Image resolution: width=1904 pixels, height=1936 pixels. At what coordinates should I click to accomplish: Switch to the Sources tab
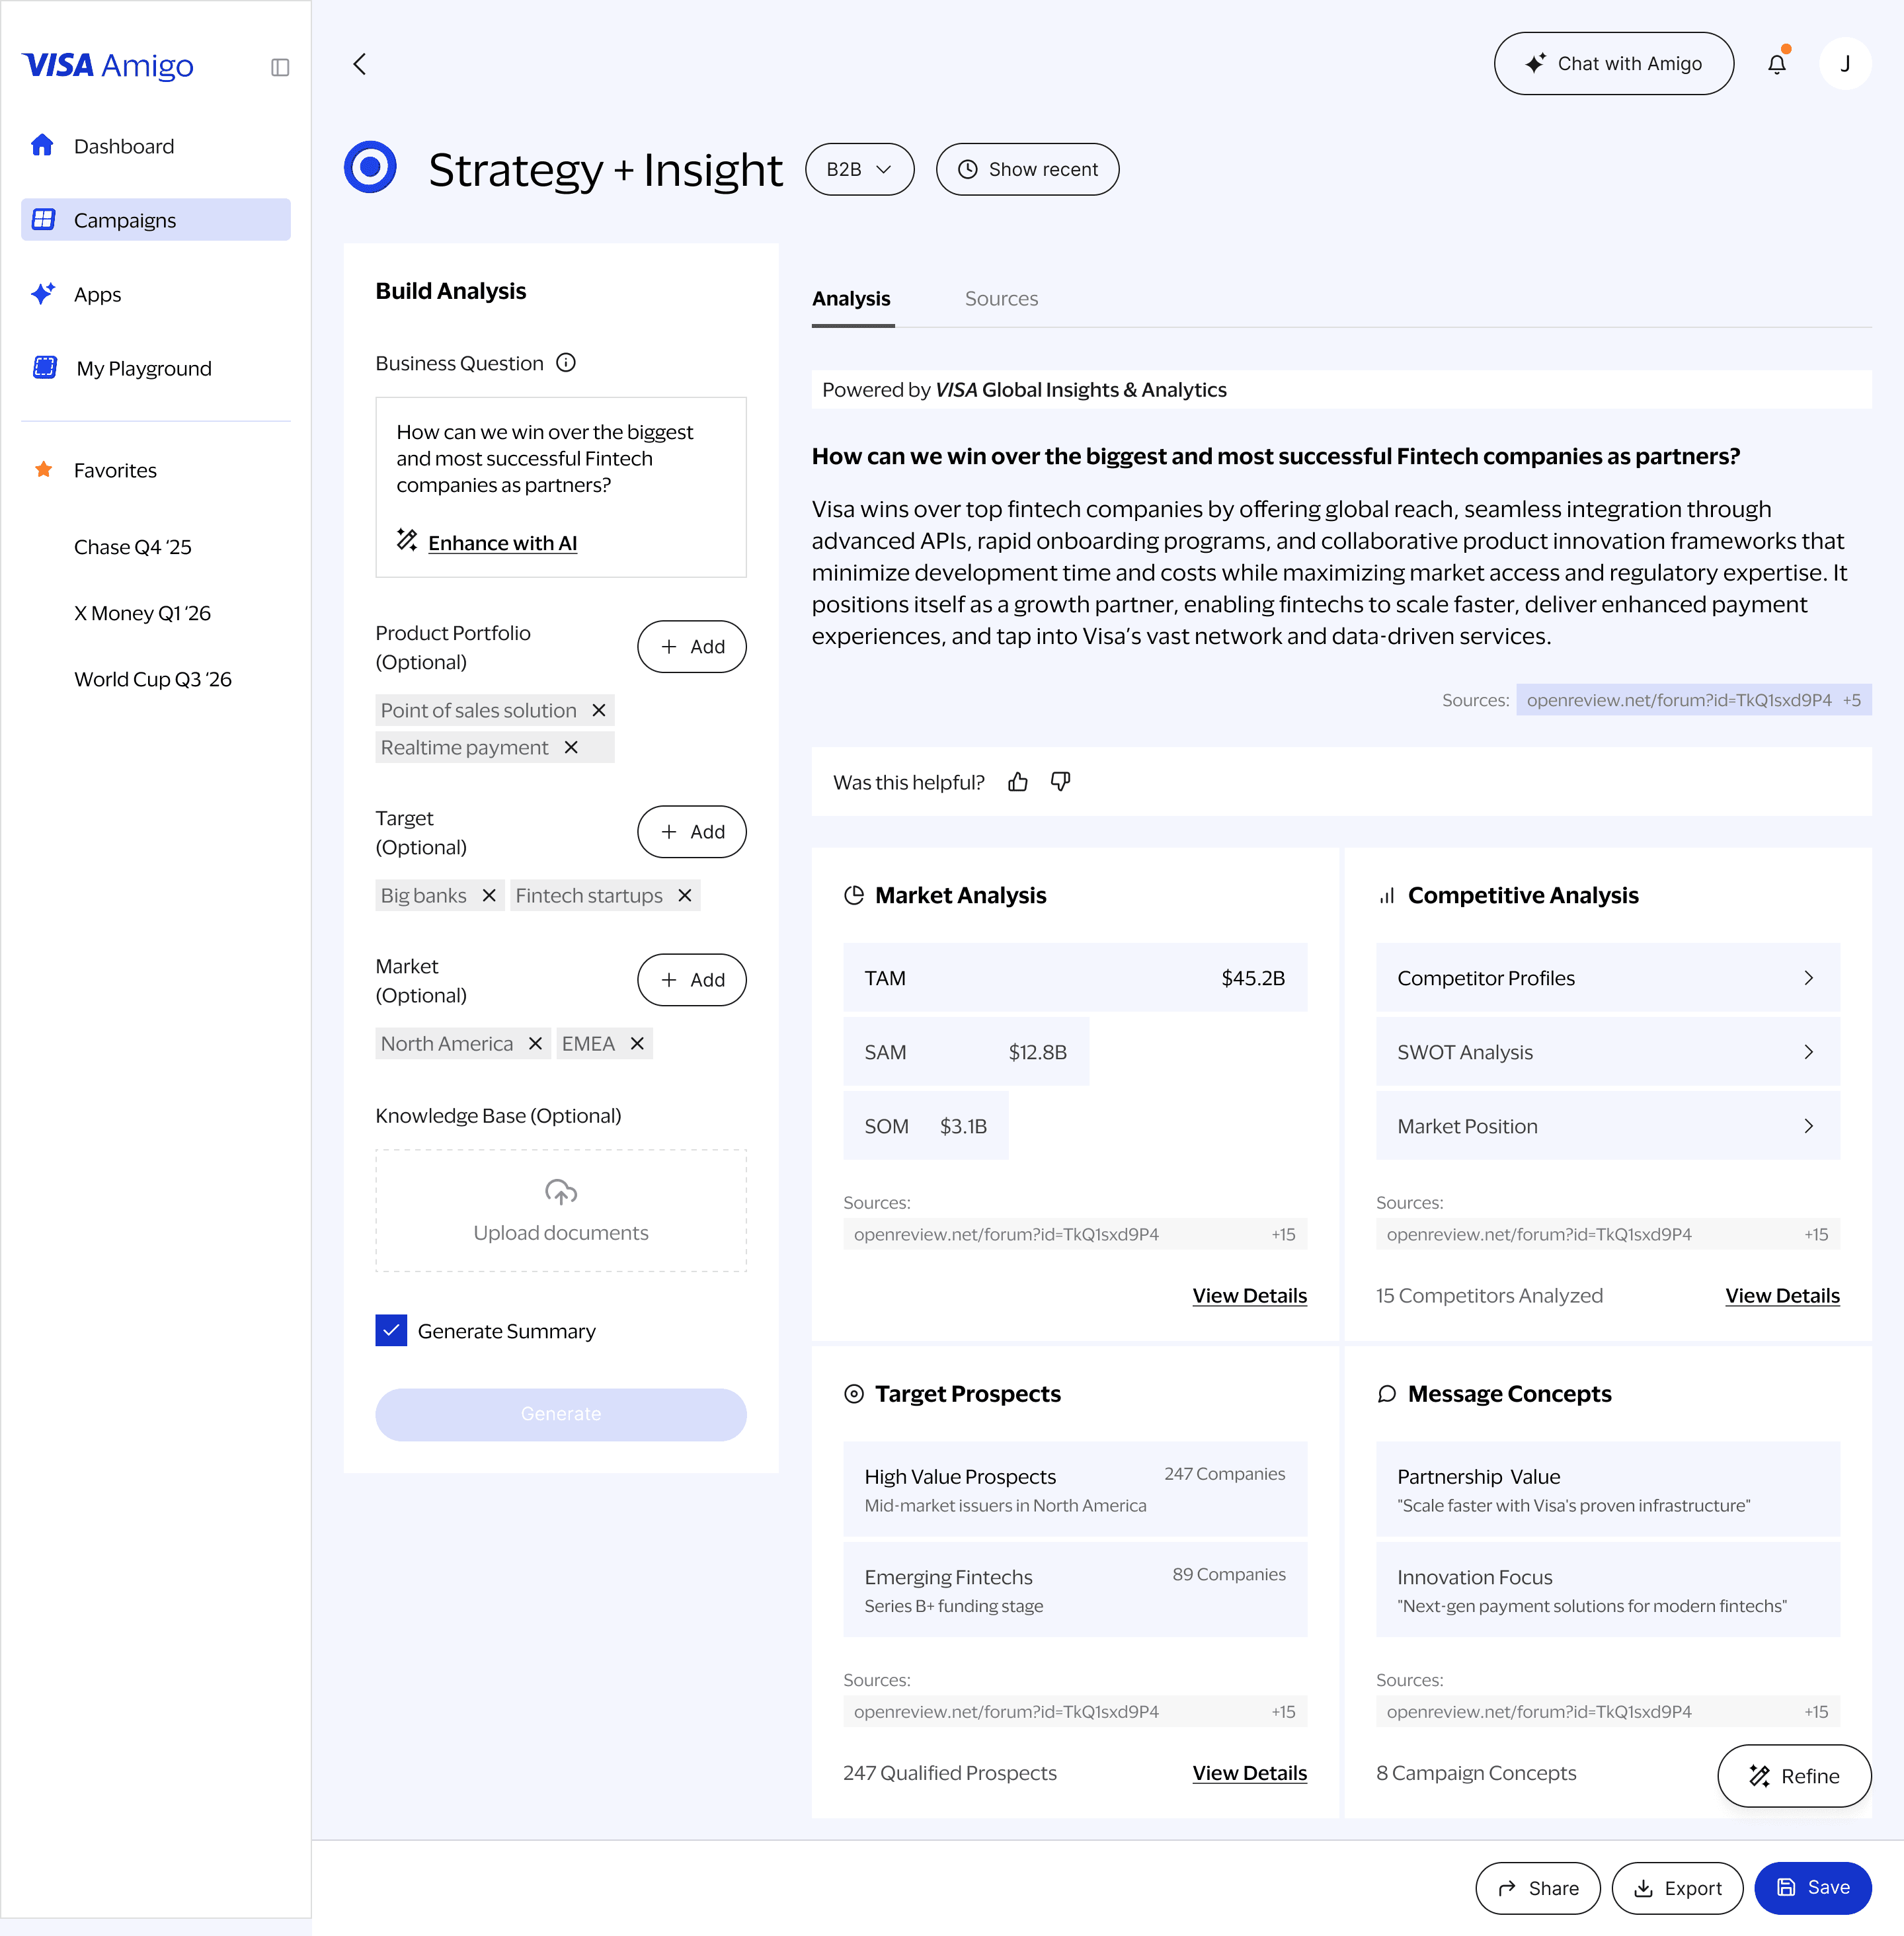pos(1001,298)
